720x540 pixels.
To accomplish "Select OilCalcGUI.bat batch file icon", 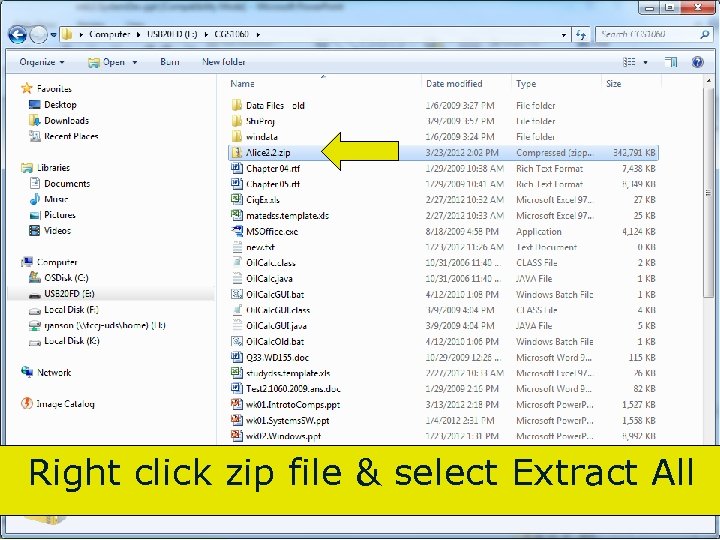I will pyautogui.click(x=236, y=294).
